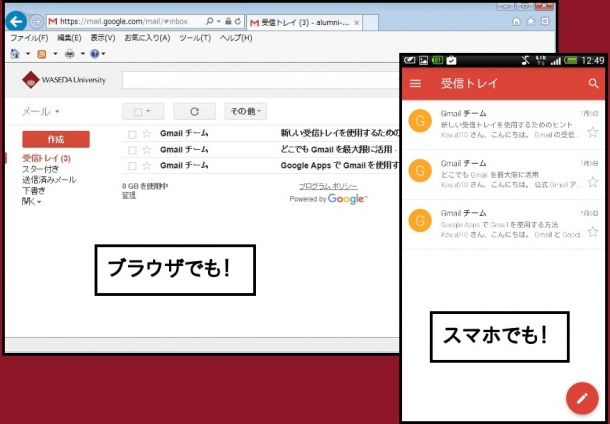This screenshot has width=610, height=424.
Task: Tap the red compose pencil button on phone
Action: click(x=582, y=398)
